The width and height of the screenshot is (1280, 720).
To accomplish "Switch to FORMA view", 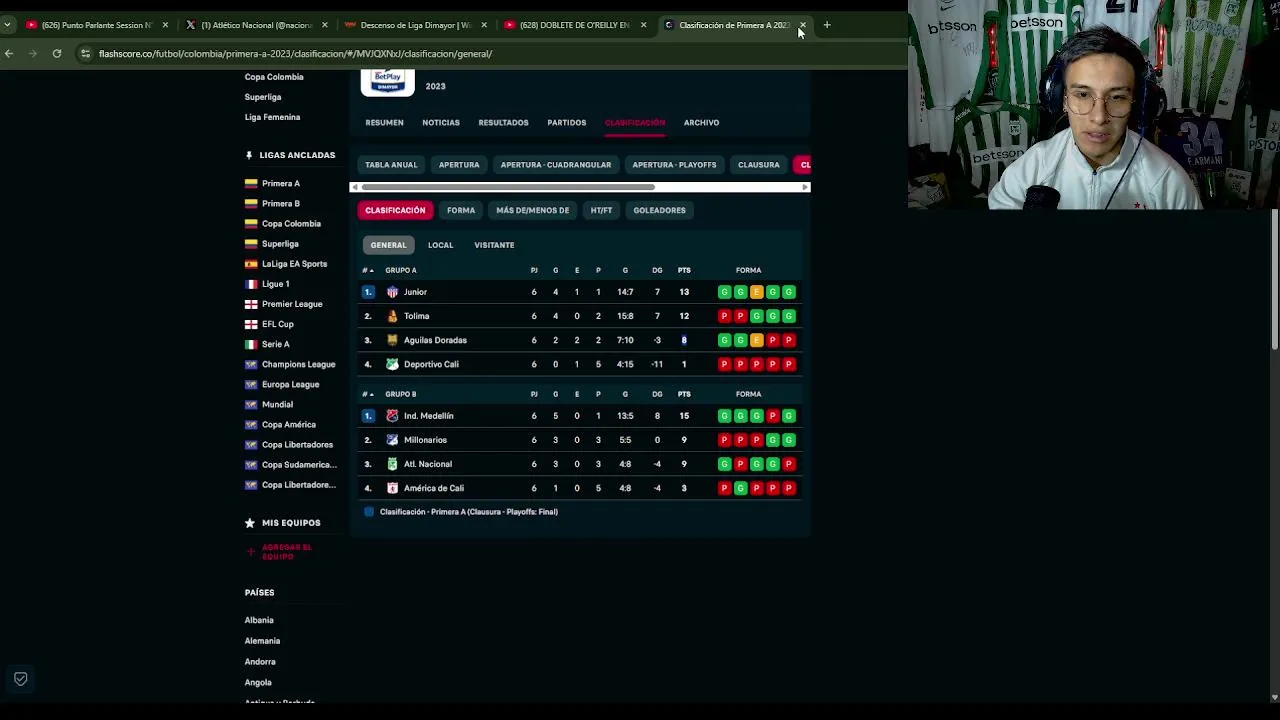I will [461, 210].
